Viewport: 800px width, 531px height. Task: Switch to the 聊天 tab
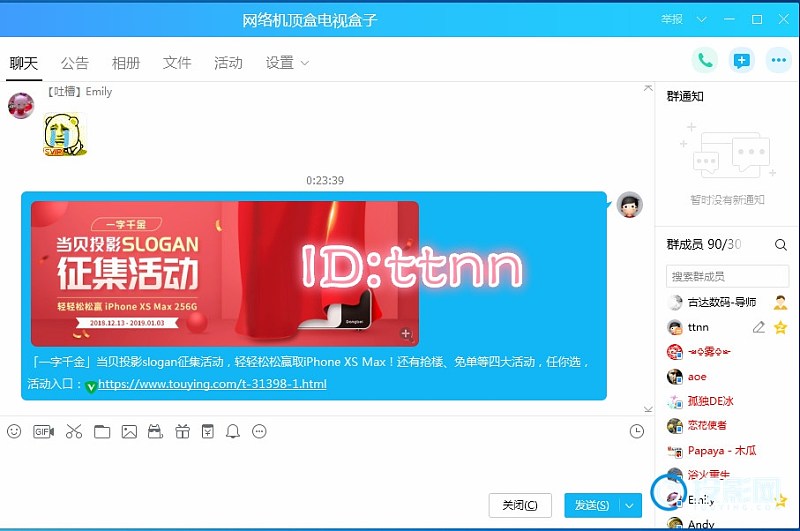23,63
